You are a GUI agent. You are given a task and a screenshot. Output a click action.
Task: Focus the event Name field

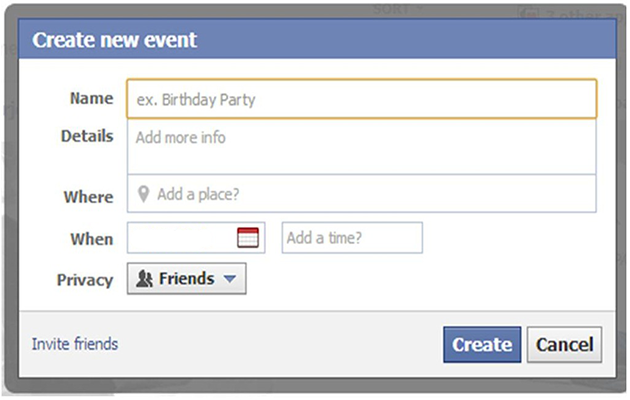(360, 99)
